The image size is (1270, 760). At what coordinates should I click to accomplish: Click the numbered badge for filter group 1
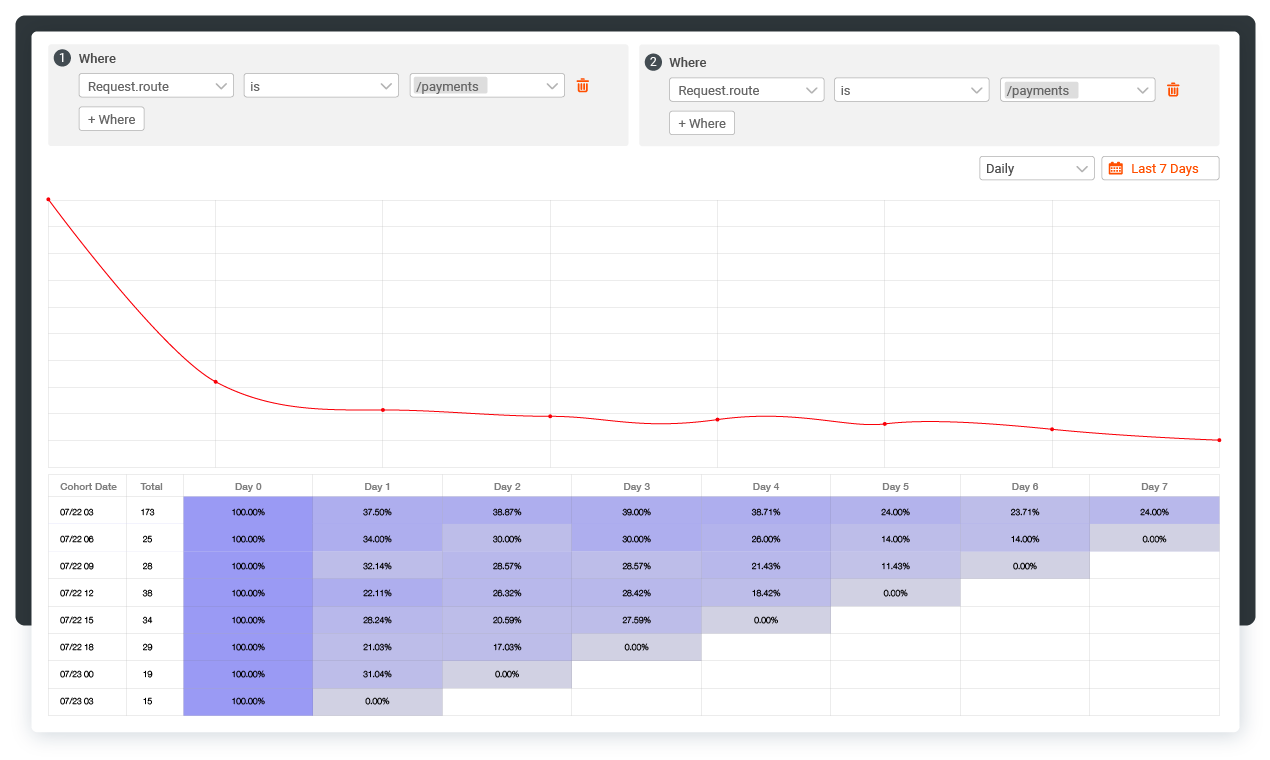(x=62, y=58)
